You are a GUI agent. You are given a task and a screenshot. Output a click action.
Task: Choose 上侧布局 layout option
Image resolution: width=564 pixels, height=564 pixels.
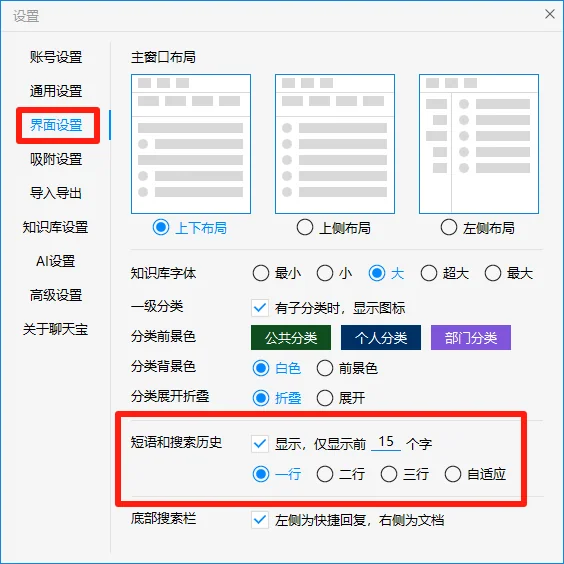(x=305, y=227)
